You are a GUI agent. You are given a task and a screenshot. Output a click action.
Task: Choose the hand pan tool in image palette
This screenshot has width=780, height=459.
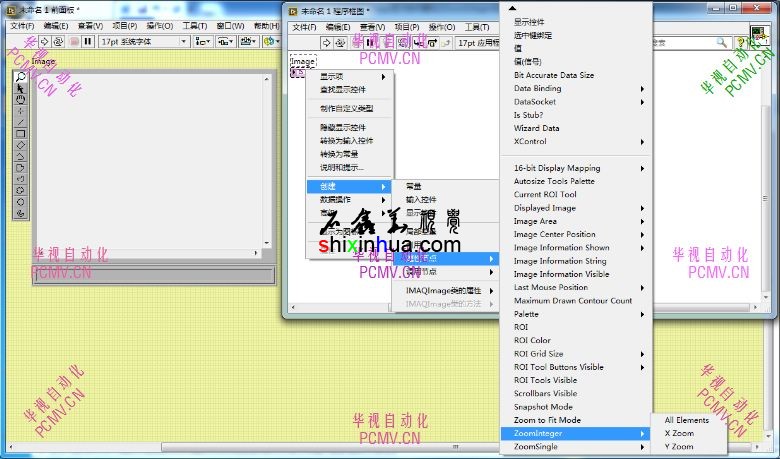20,100
